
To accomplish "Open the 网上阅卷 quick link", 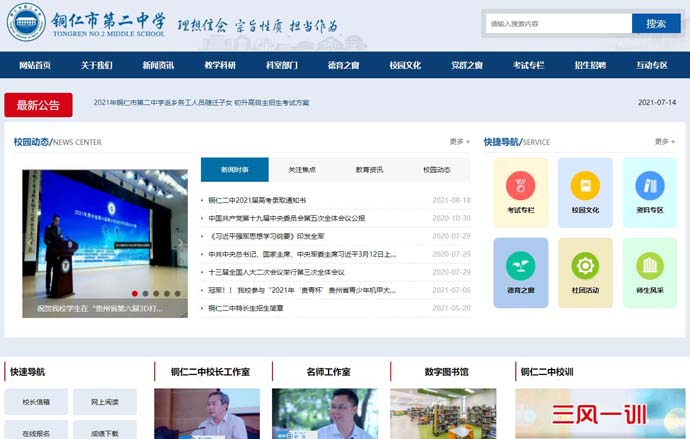I will [105, 402].
